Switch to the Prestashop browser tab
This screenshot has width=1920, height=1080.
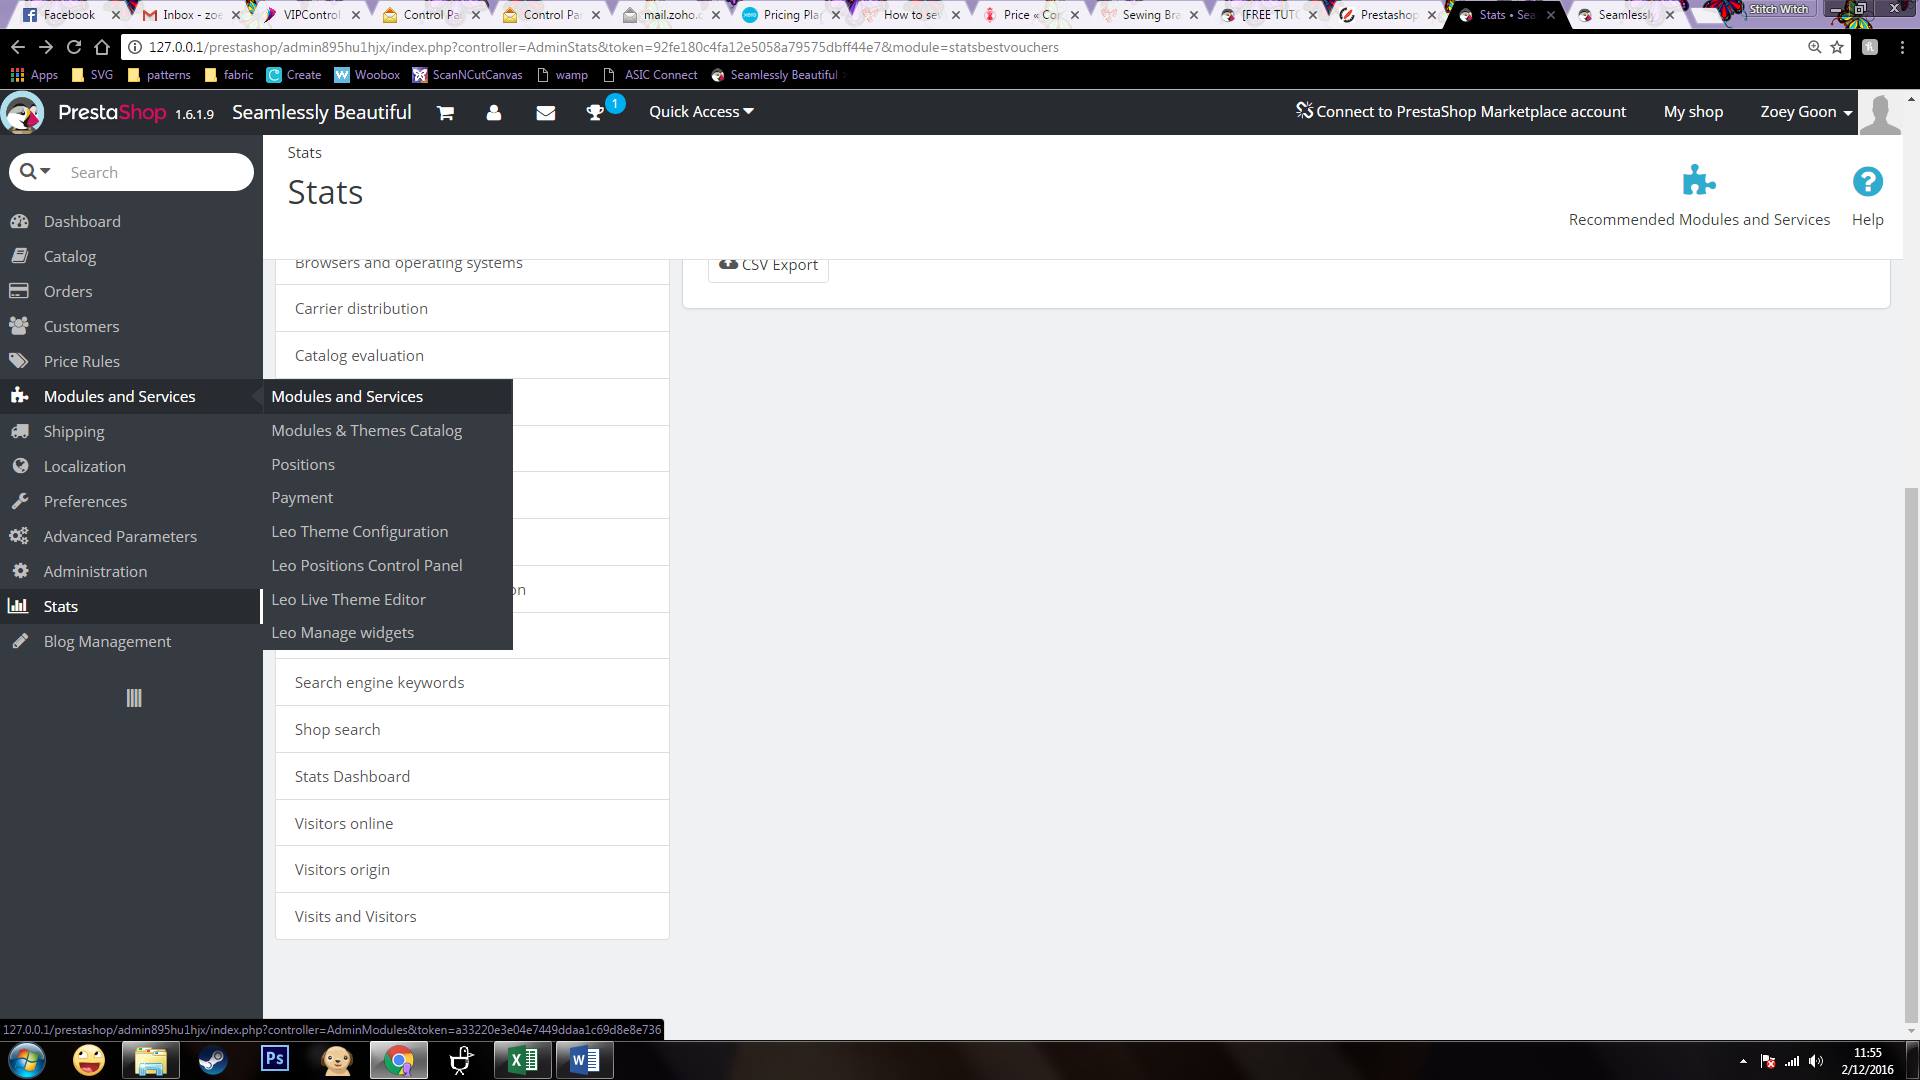tap(1388, 15)
